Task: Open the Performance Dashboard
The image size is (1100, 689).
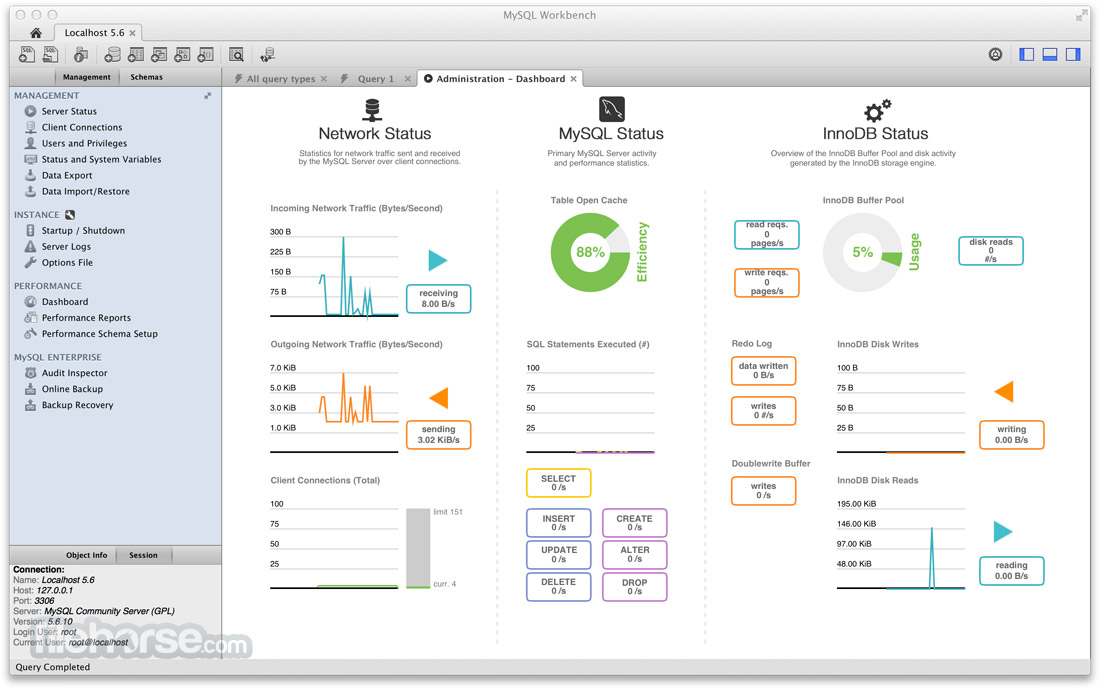Action: [x=65, y=302]
